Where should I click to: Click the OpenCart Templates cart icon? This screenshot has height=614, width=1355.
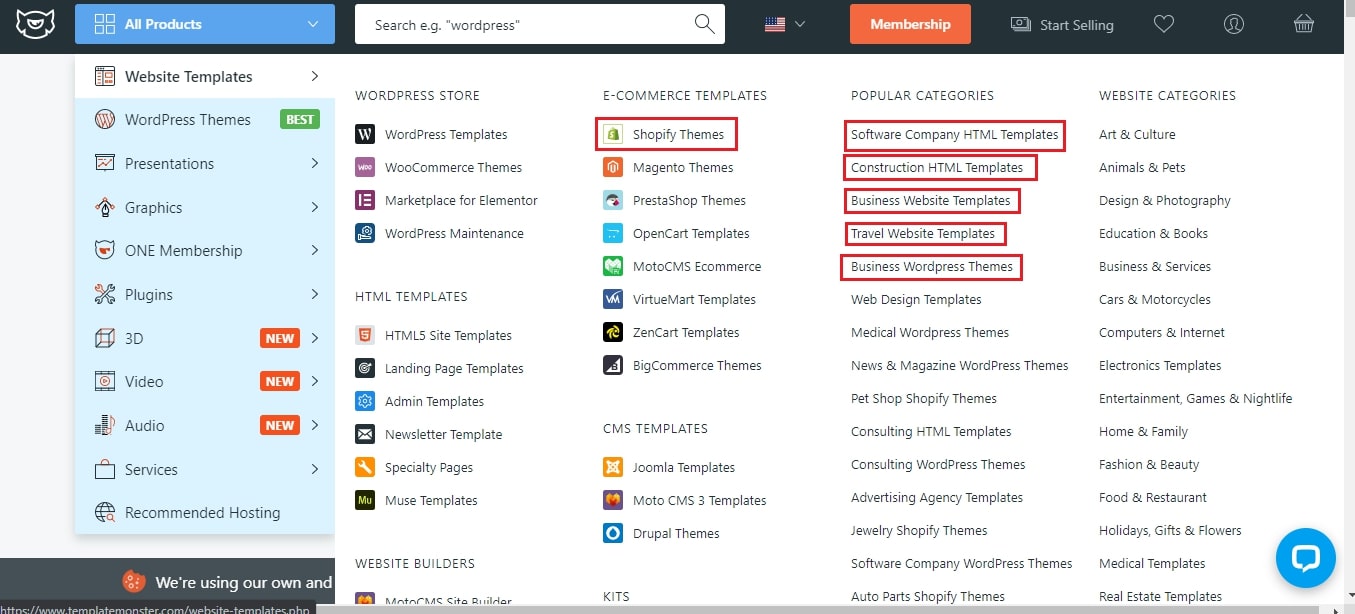pyautogui.click(x=613, y=233)
